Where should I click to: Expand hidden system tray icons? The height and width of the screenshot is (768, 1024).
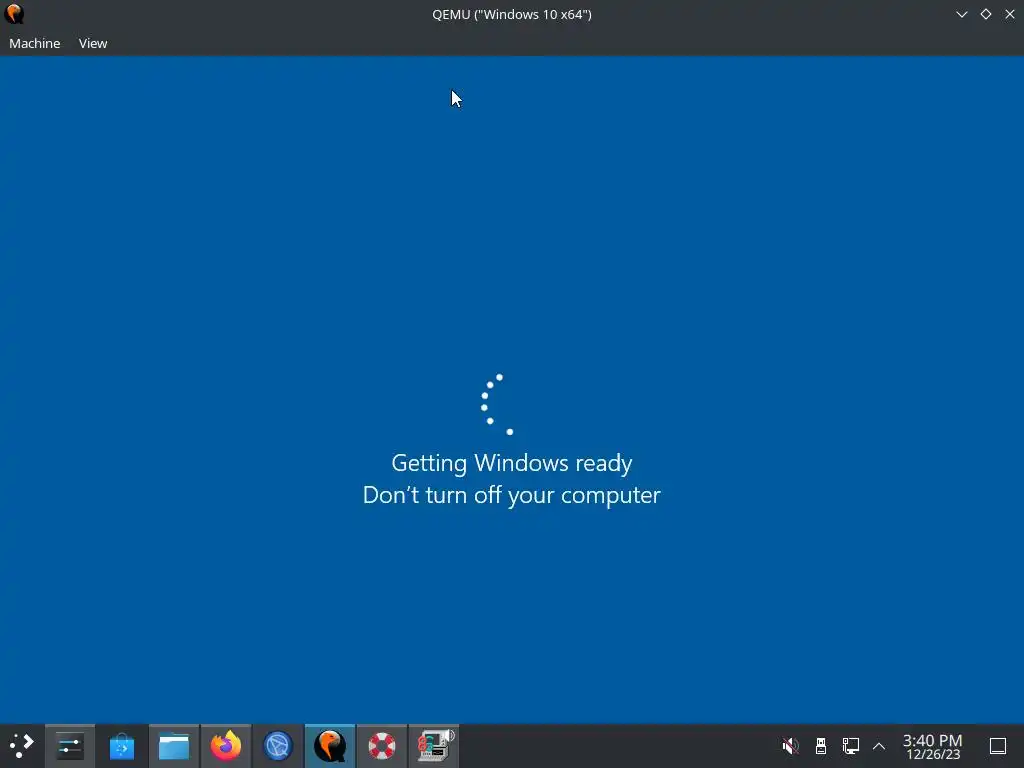tap(879, 746)
